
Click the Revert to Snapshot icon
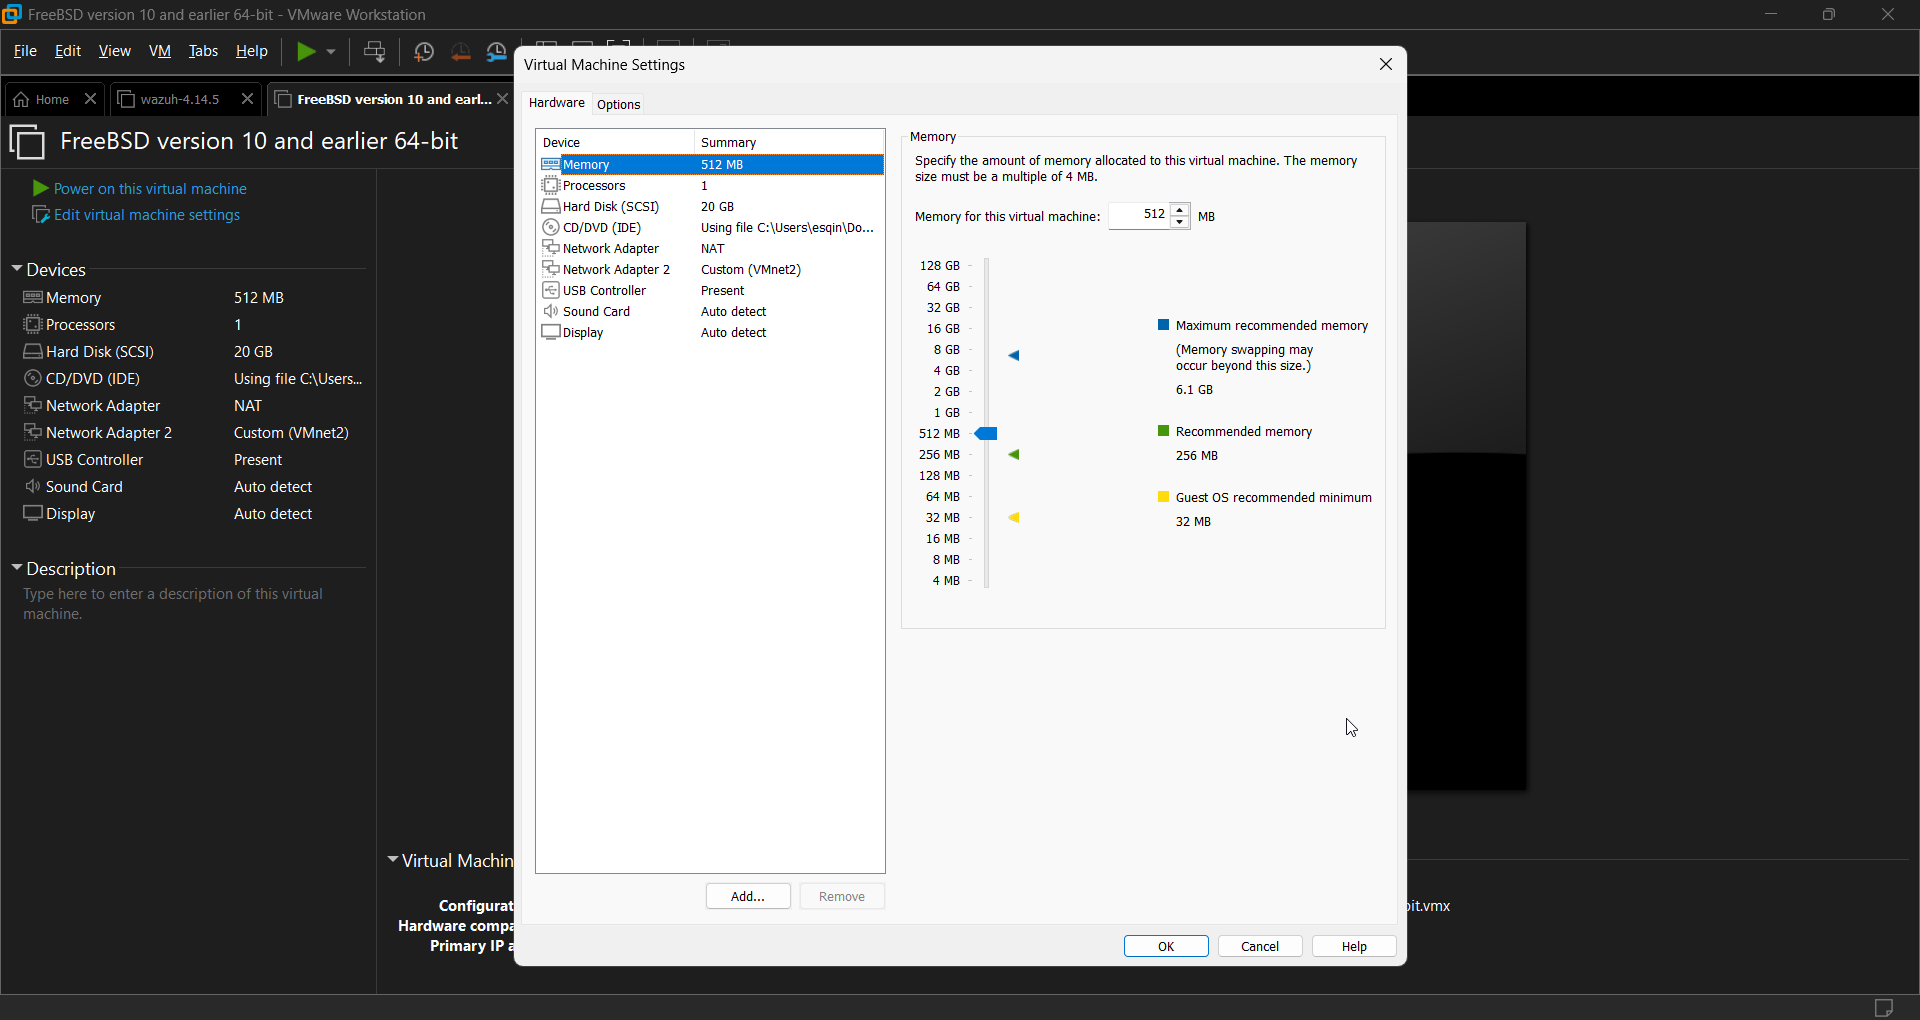click(x=461, y=52)
